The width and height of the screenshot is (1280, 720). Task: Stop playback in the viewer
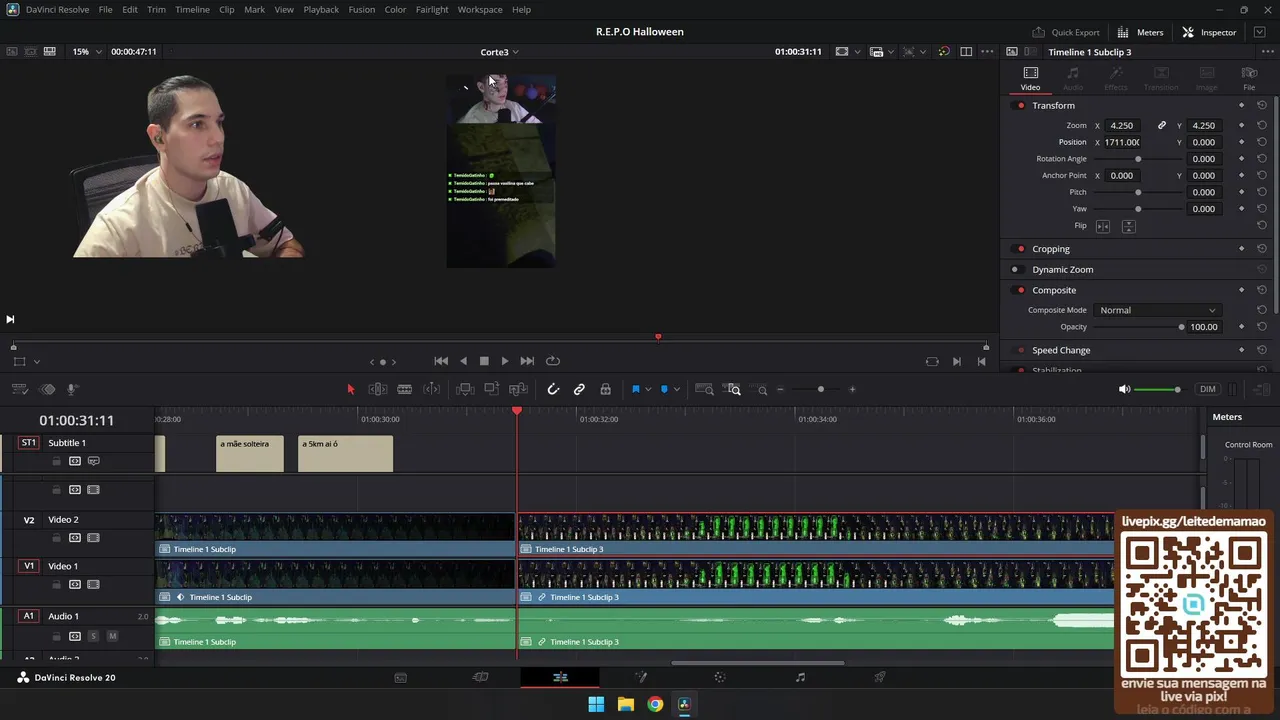pyautogui.click(x=484, y=361)
